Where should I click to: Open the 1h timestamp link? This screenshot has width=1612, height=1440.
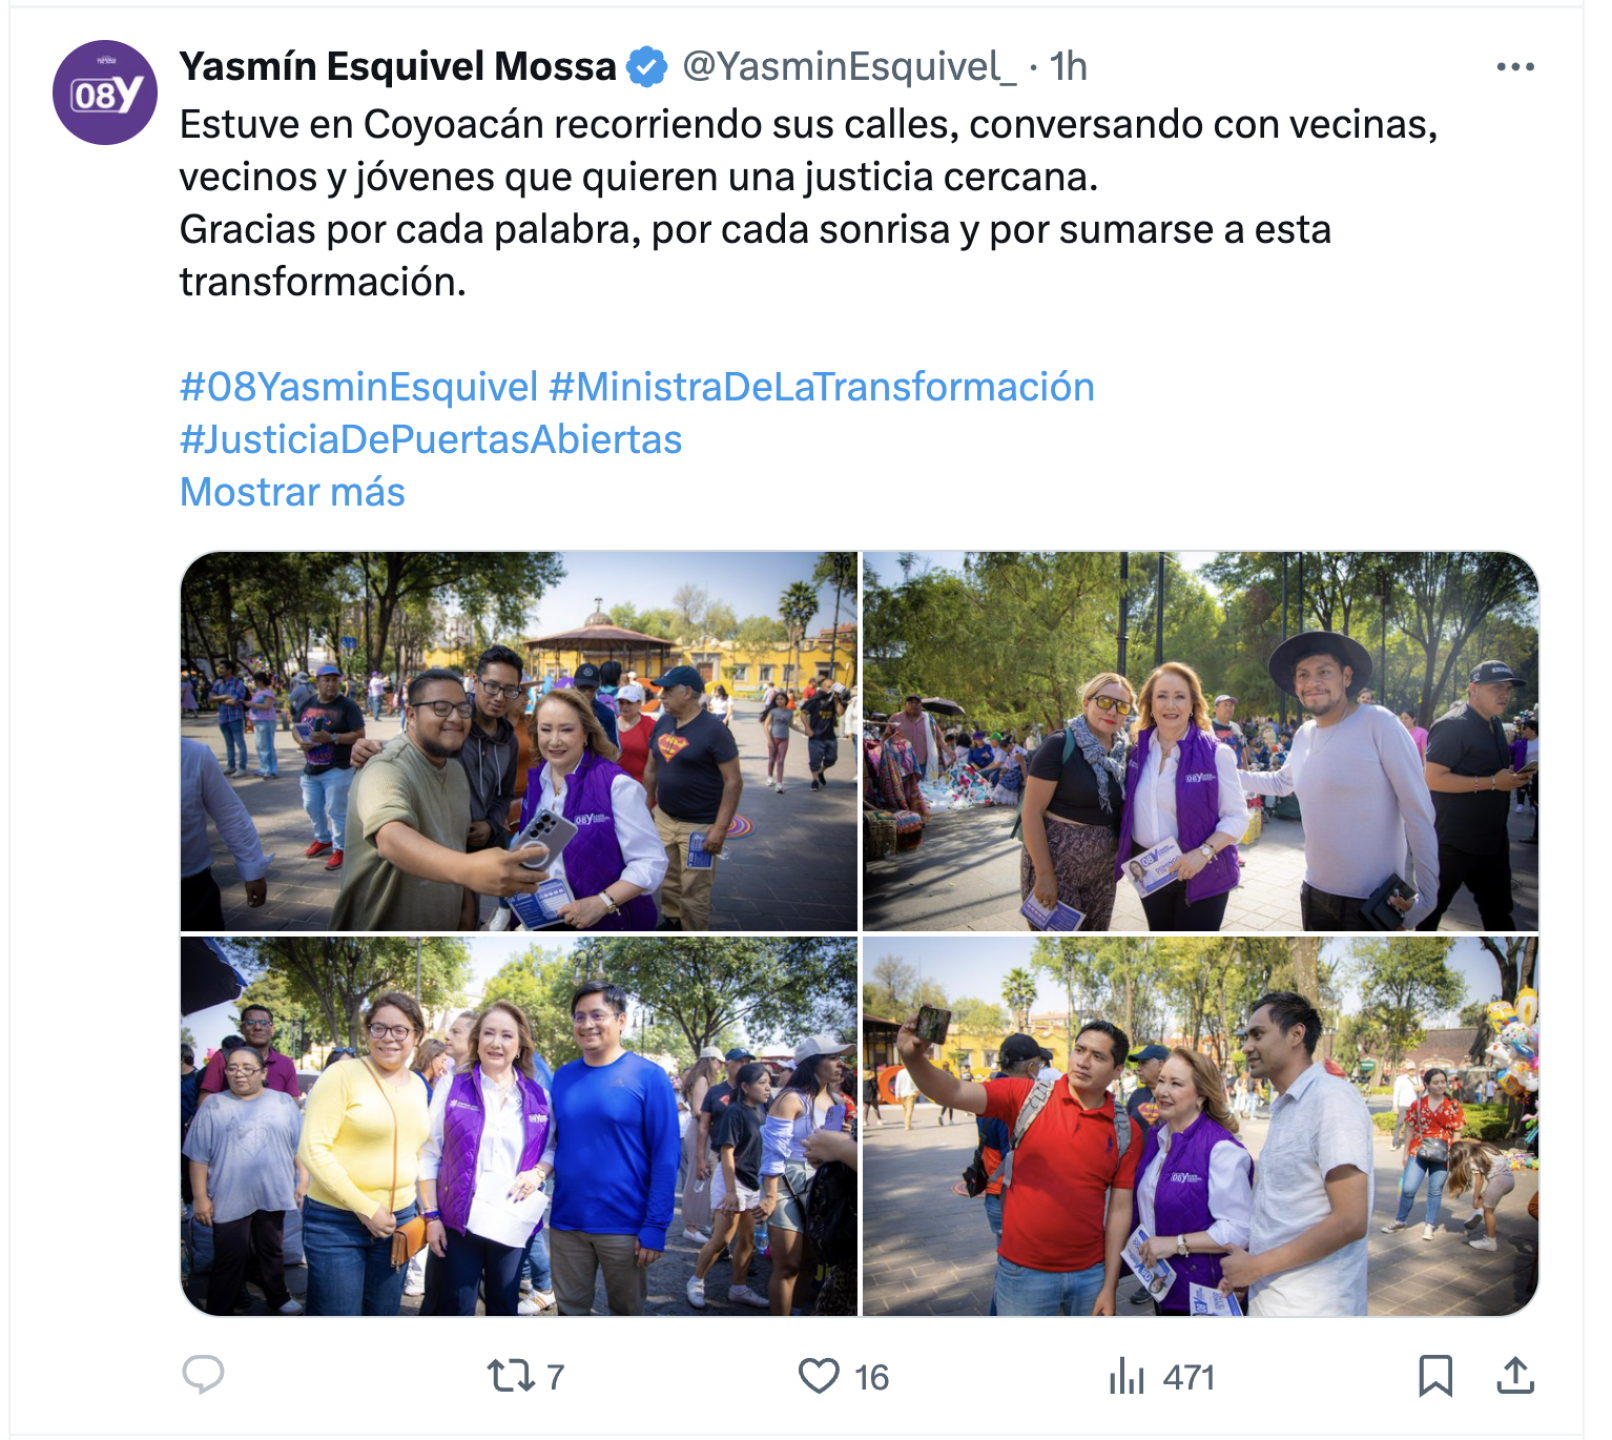click(x=1068, y=67)
